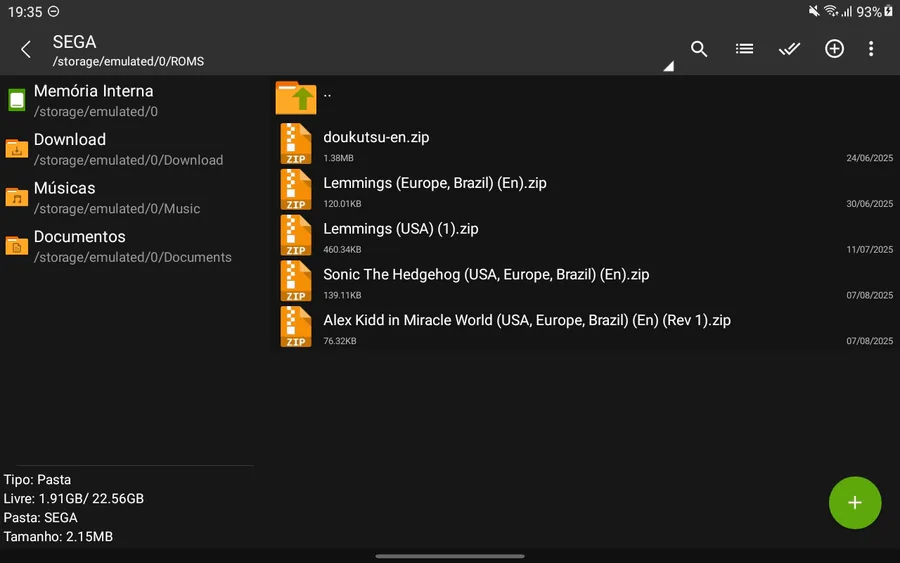Open Alex Kidd in Miracle World zip
This screenshot has width=900, height=563.
click(527, 320)
